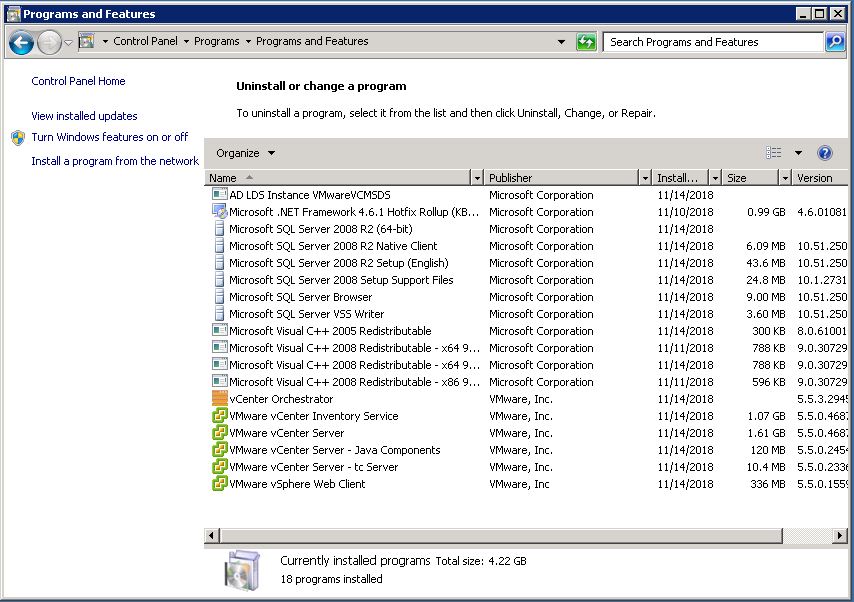The width and height of the screenshot is (854, 602).
Task: Click the VMware vCenter Server icon
Action: (220, 433)
